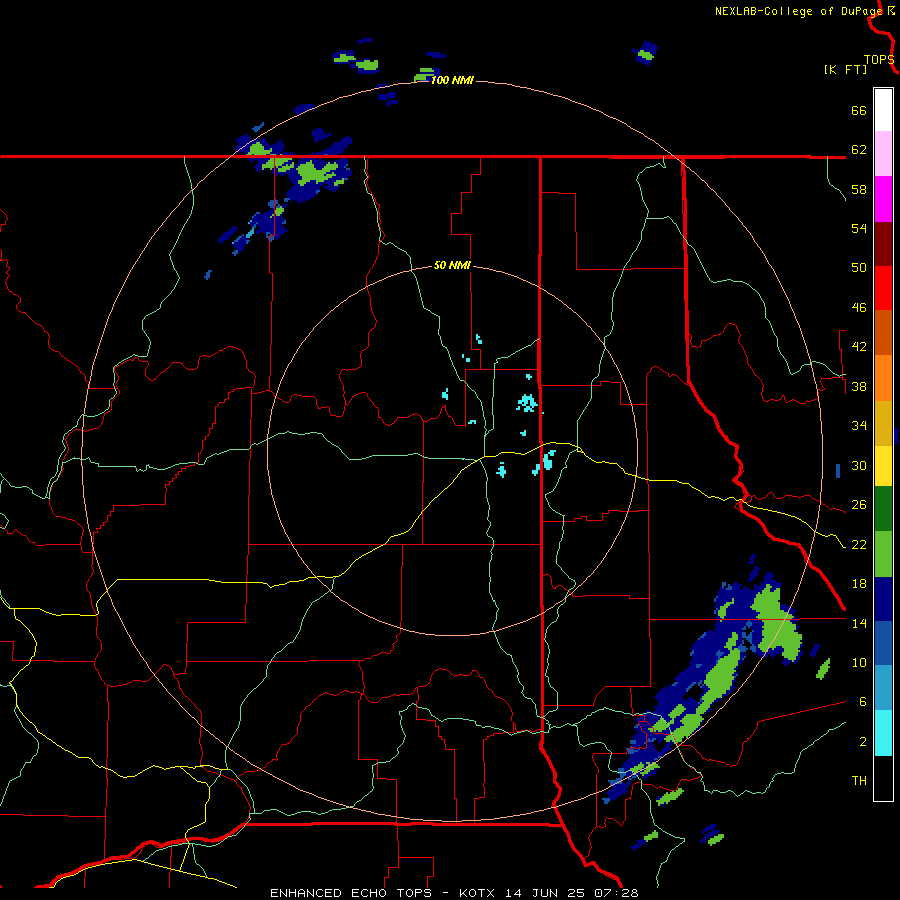The width and height of the screenshot is (900, 900).
Task: Click the [K FT] units label
Action: point(845,69)
